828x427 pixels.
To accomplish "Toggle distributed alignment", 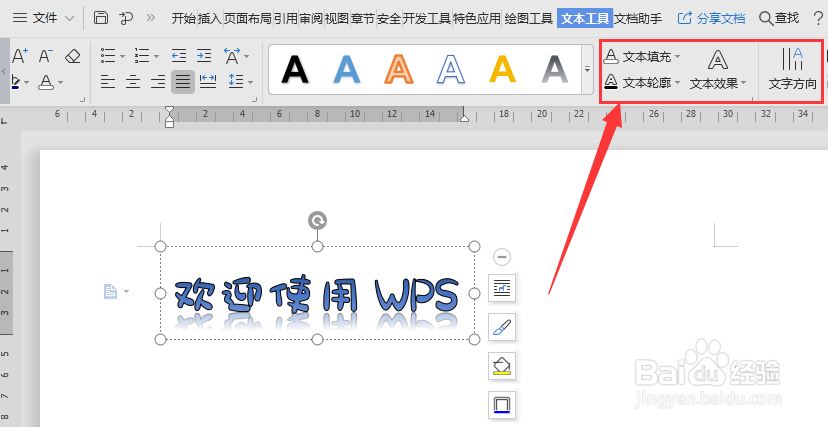I will pos(208,81).
